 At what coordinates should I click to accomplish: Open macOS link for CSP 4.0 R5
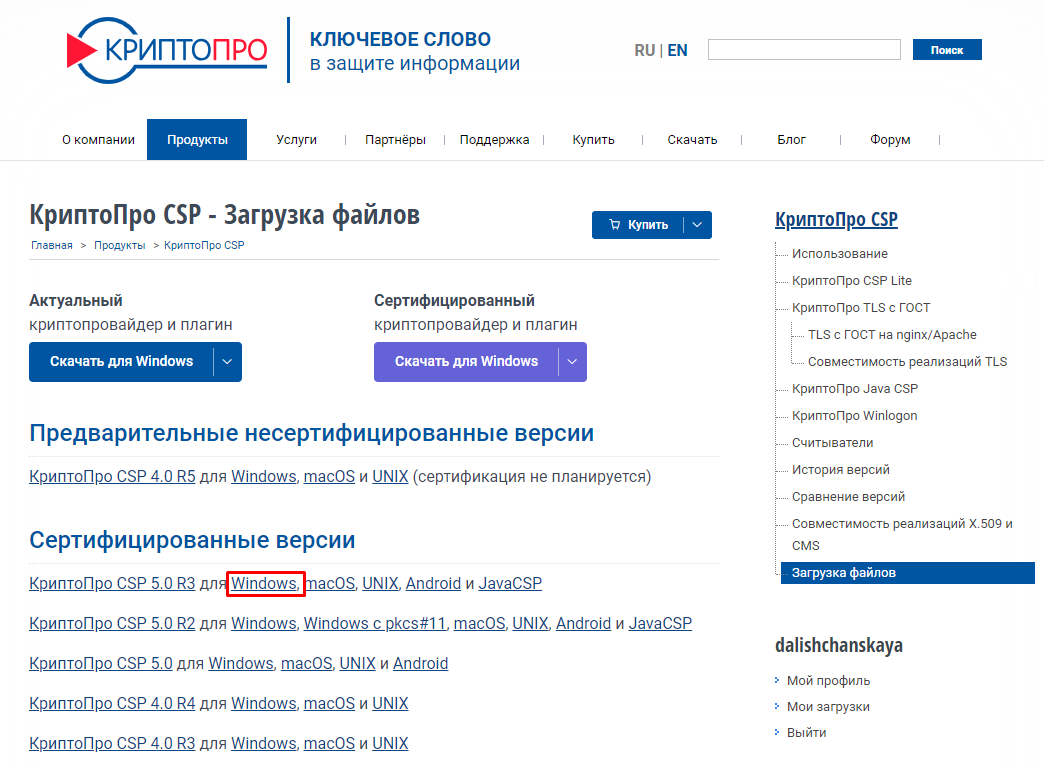[x=329, y=477]
